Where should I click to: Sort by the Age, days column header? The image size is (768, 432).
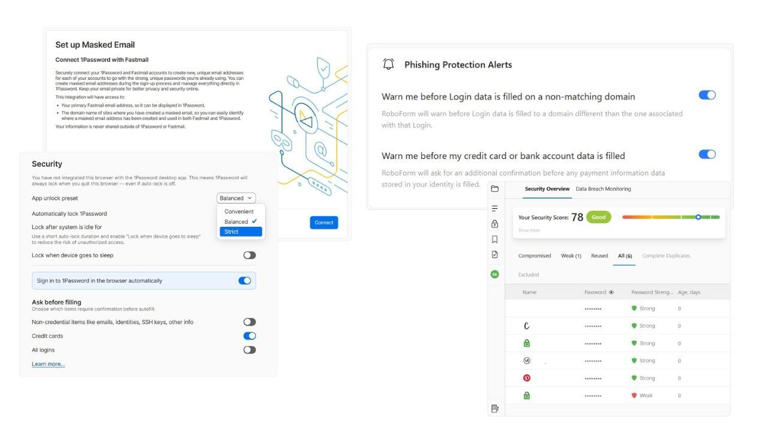click(x=689, y=292)
